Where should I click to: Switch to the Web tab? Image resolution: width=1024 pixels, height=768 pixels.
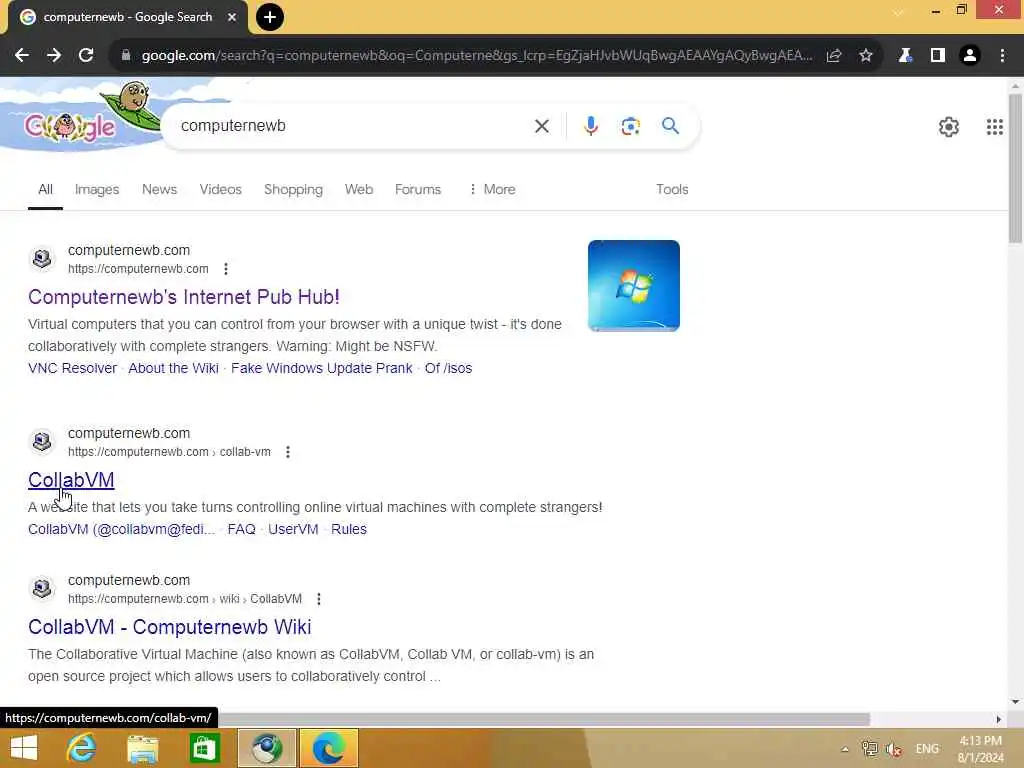pyautogui.click(x=359, y=189)
